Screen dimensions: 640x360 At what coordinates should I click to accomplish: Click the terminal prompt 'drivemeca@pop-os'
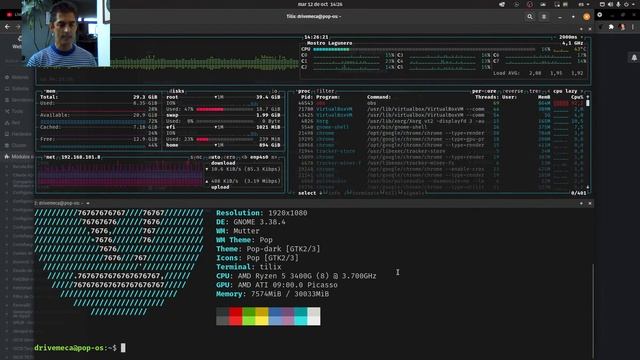69,348
